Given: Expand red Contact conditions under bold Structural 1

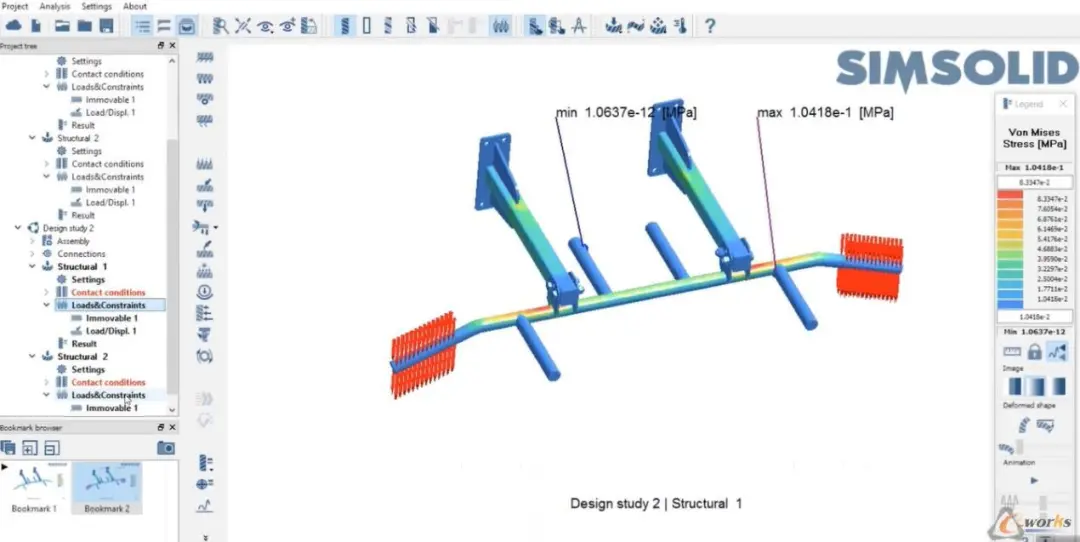Looking at the screenshot, I should coord(47,292).
